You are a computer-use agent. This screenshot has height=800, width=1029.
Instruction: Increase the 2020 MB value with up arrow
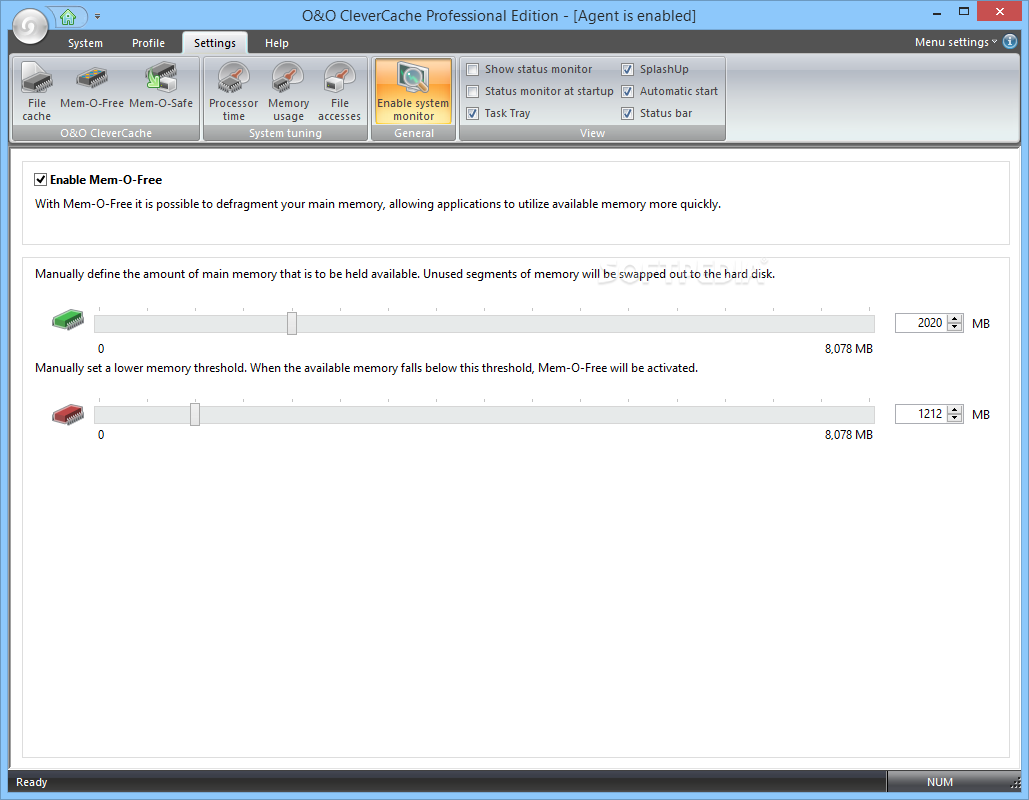(955, 319)
